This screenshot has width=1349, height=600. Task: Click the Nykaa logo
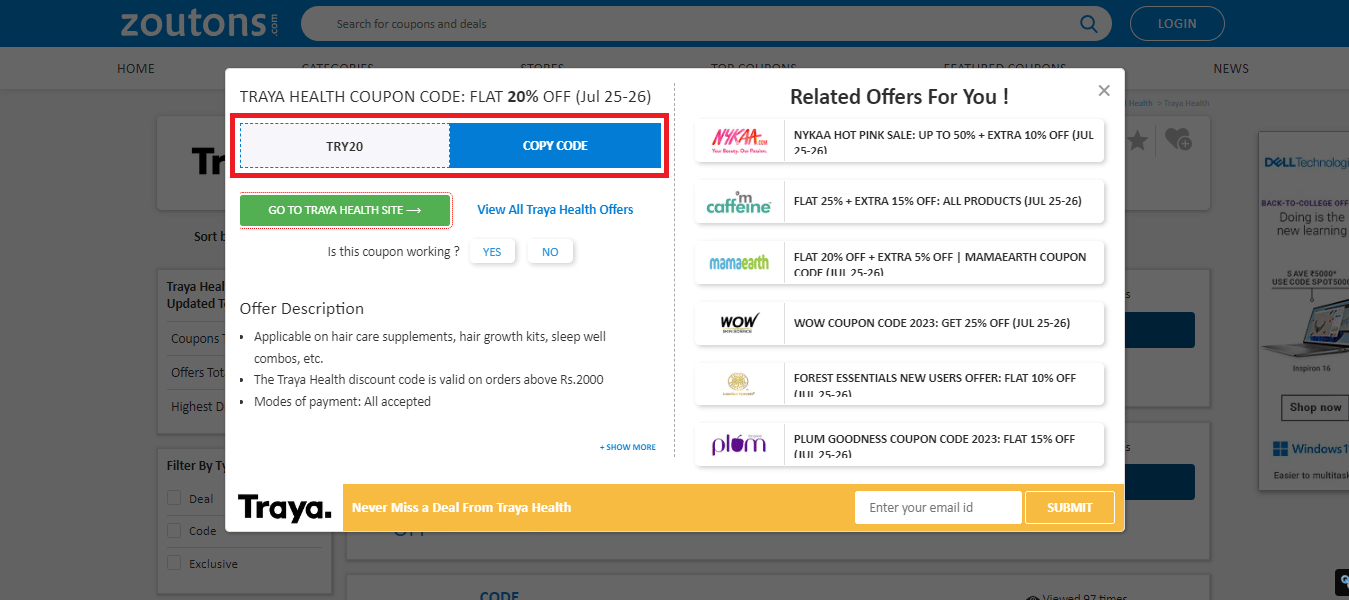739,140
